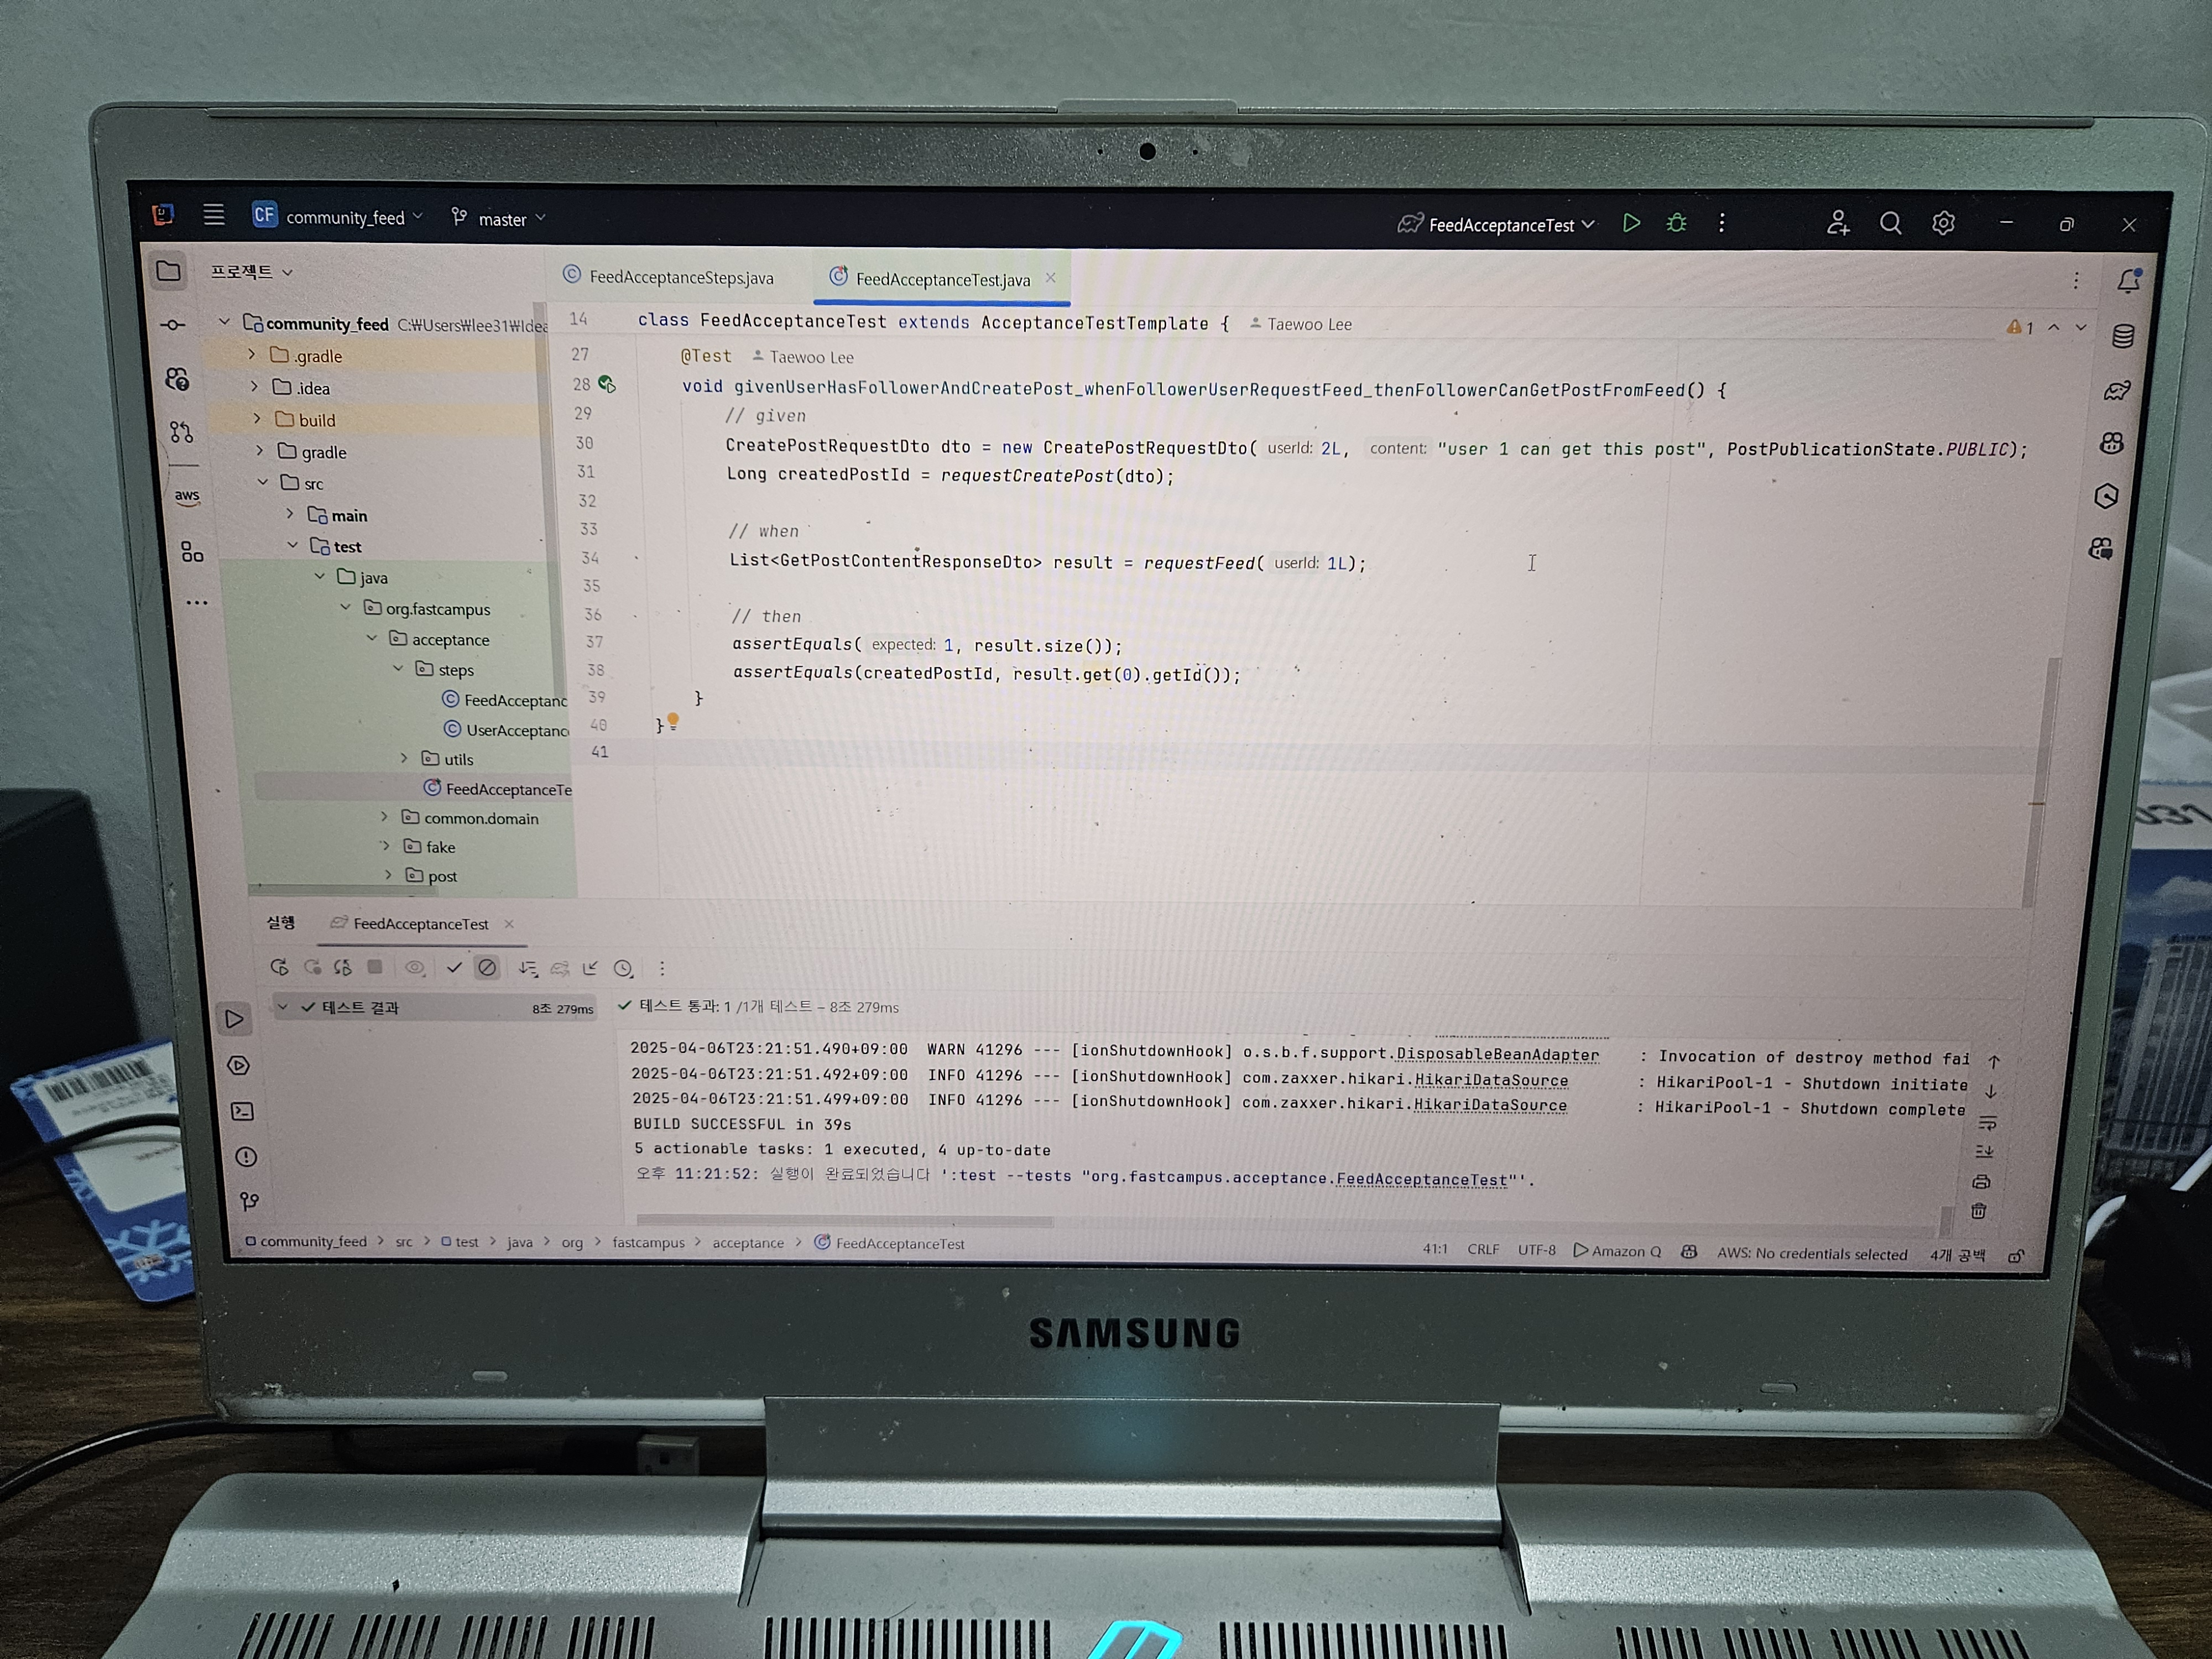2212x1659 pixels.
Task: Open Search Everywhere magnifier
Action: [x=1890, y=223]
